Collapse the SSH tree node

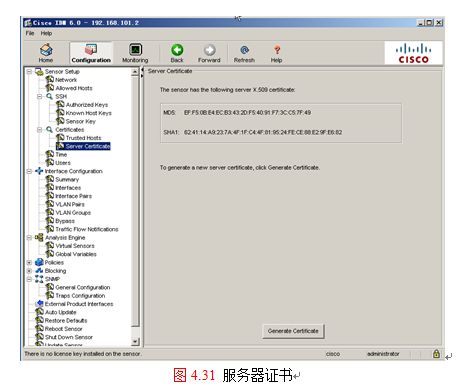pos(39,96)
